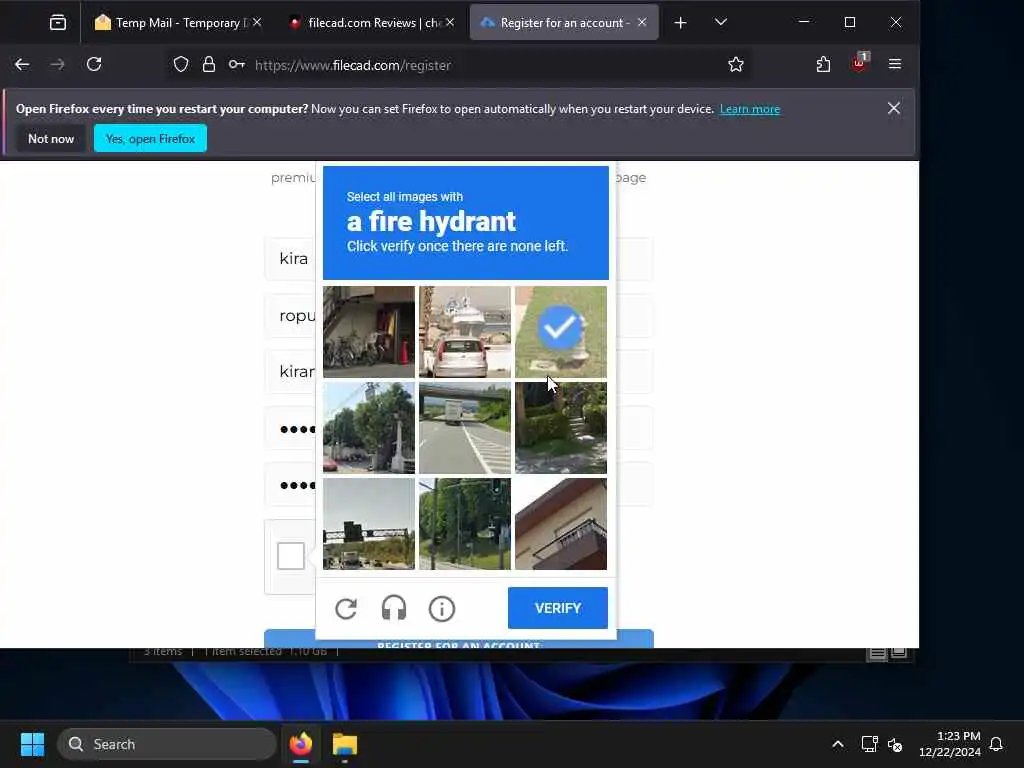Select captcha tile with traffic signal gantry
1024x768 pixels.
pyautogui.click(x=369, y=524)
